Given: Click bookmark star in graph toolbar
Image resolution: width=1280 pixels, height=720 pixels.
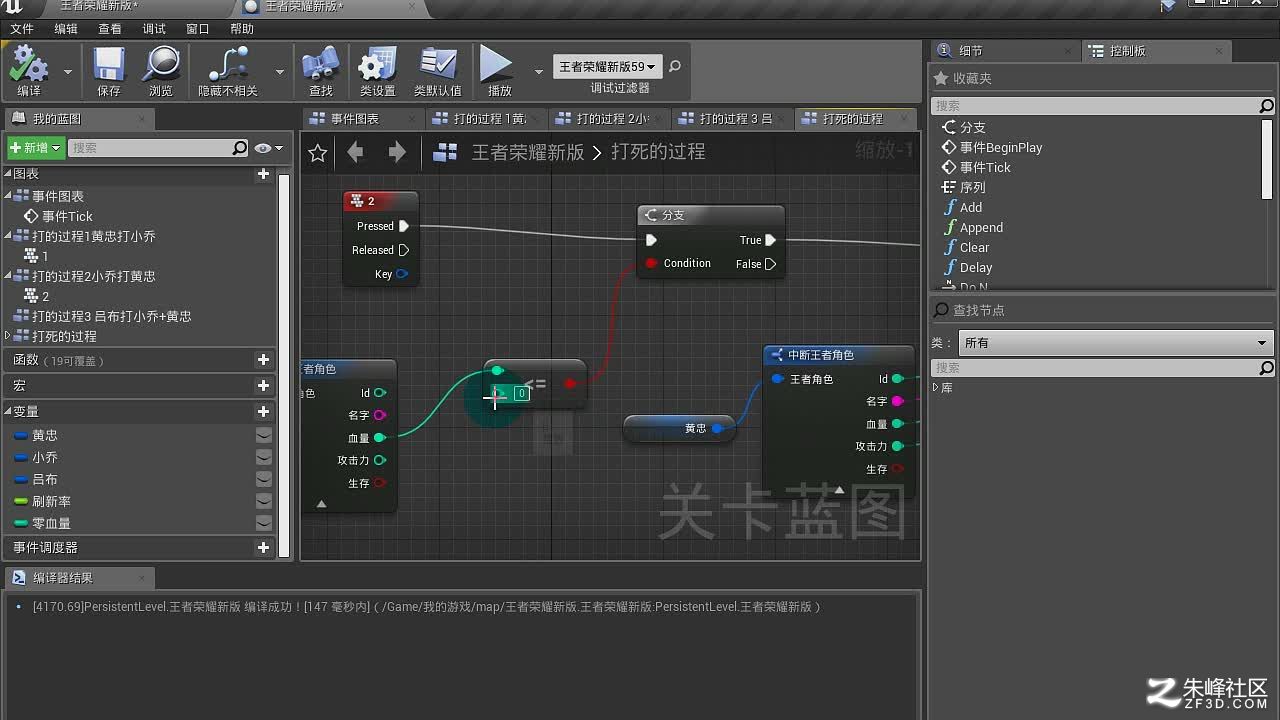Looking at the screenshot, I should pyautogui.click(x=318, y=152).
